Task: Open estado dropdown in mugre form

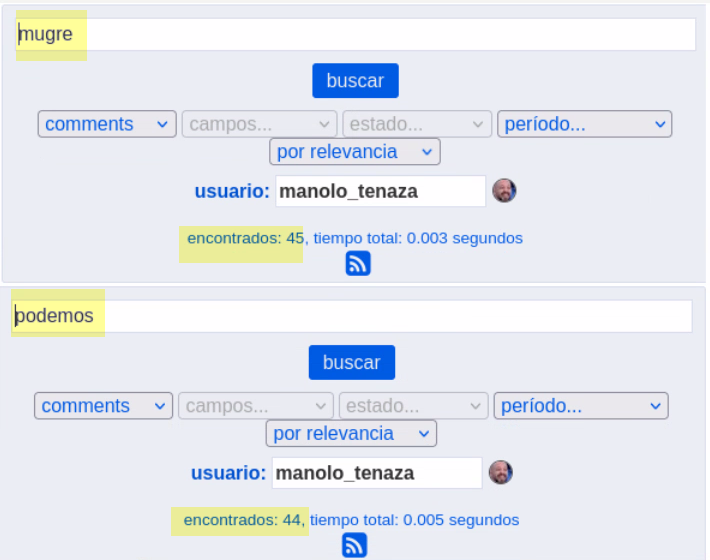Action: pyautogui.click(x=417, y=124)
